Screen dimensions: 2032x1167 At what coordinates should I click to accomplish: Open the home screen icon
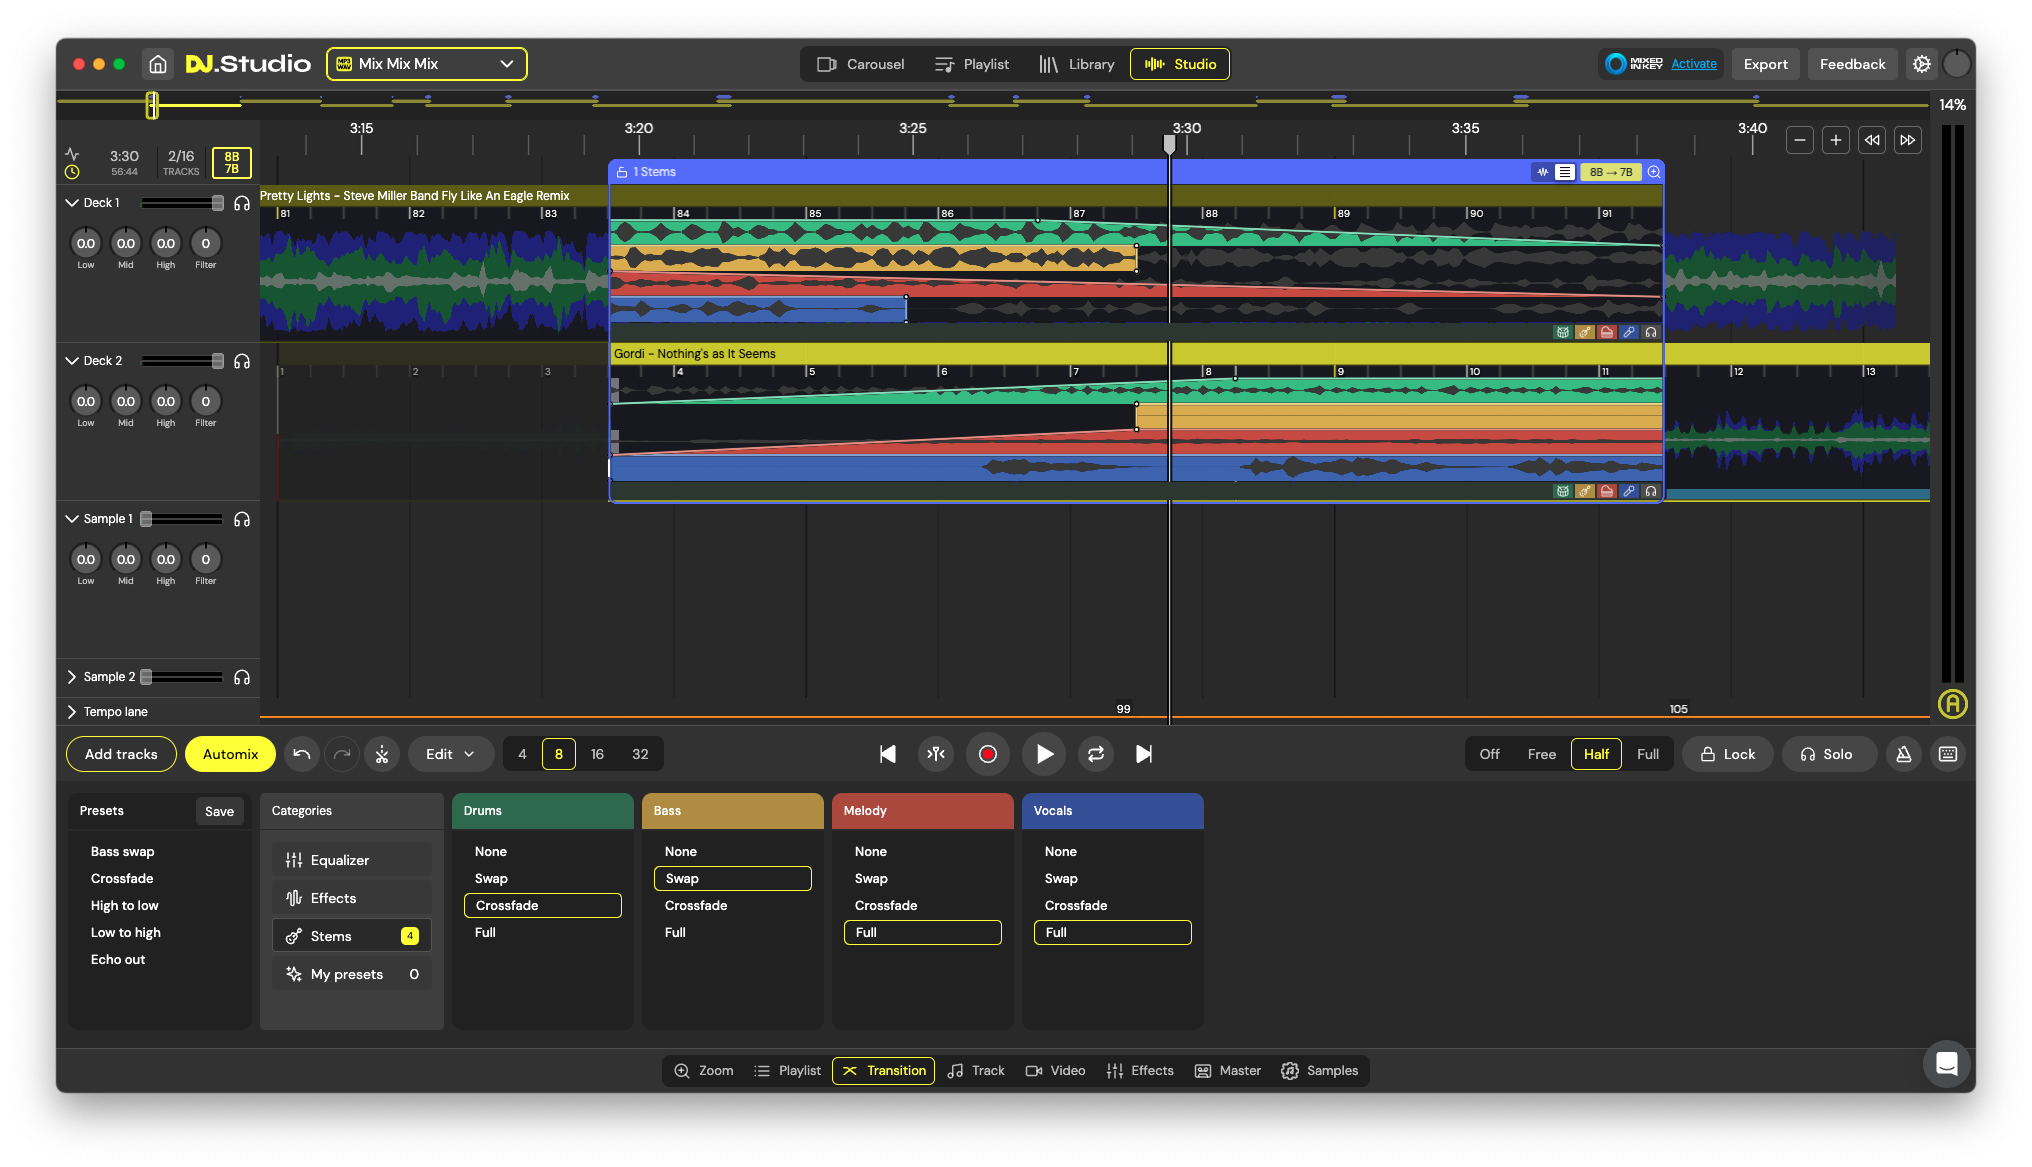click(x=158, y=64)
